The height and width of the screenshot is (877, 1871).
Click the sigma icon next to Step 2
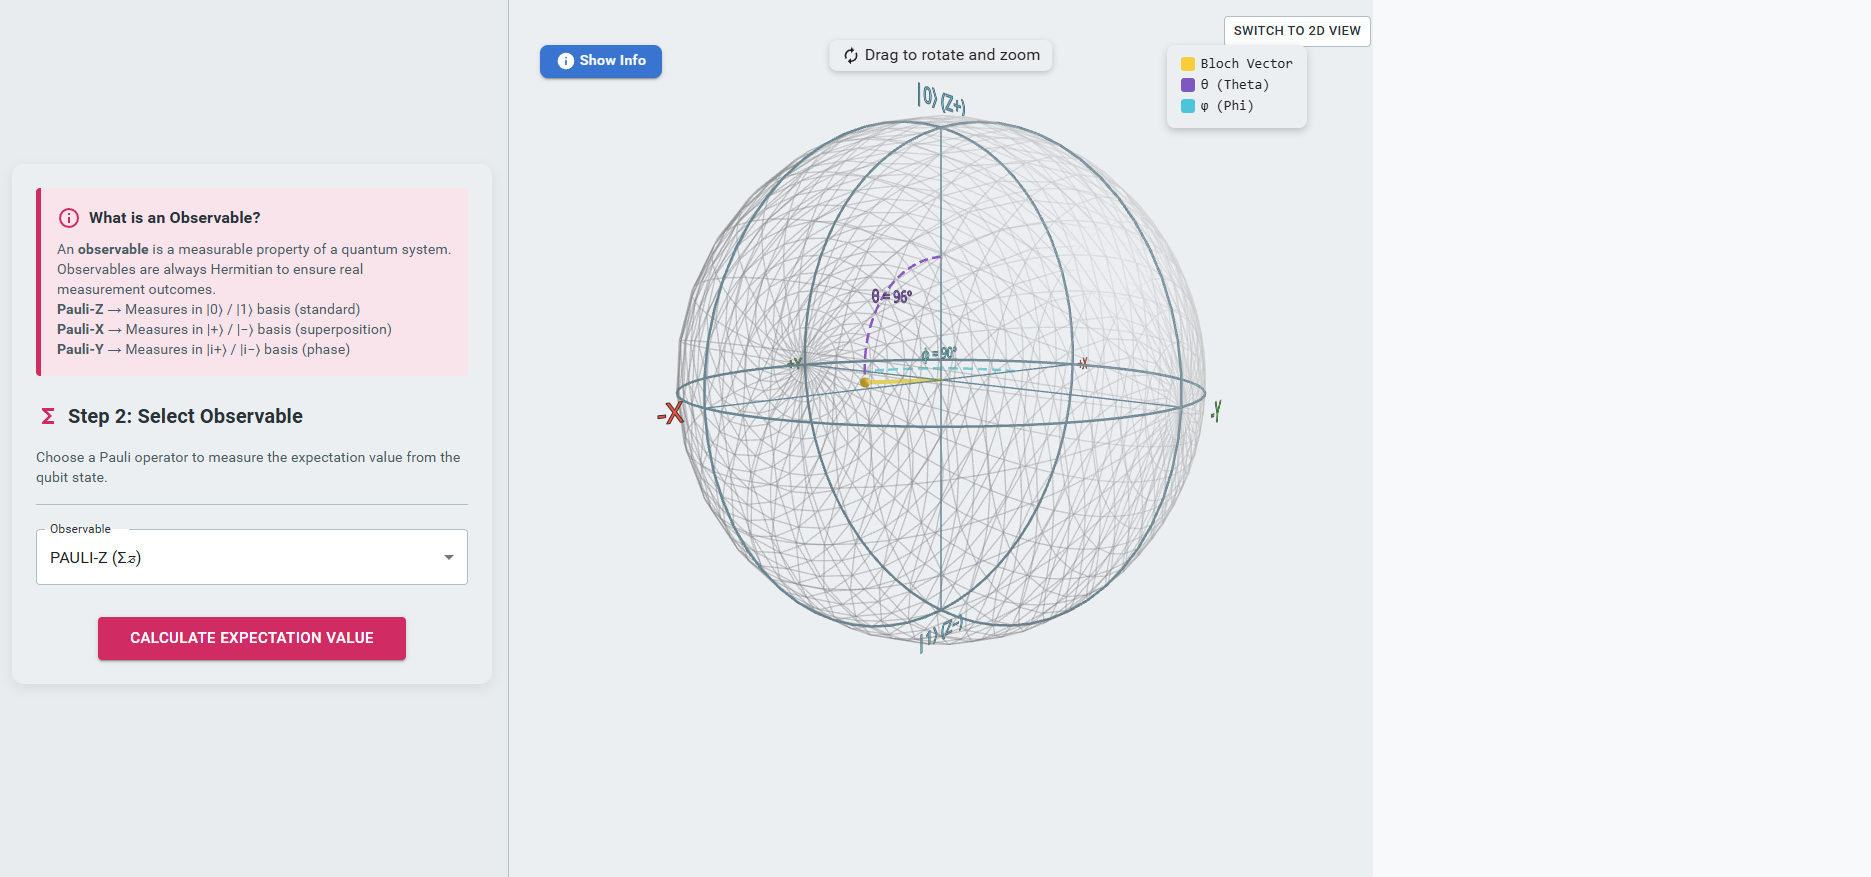click(x=48, y=416)
